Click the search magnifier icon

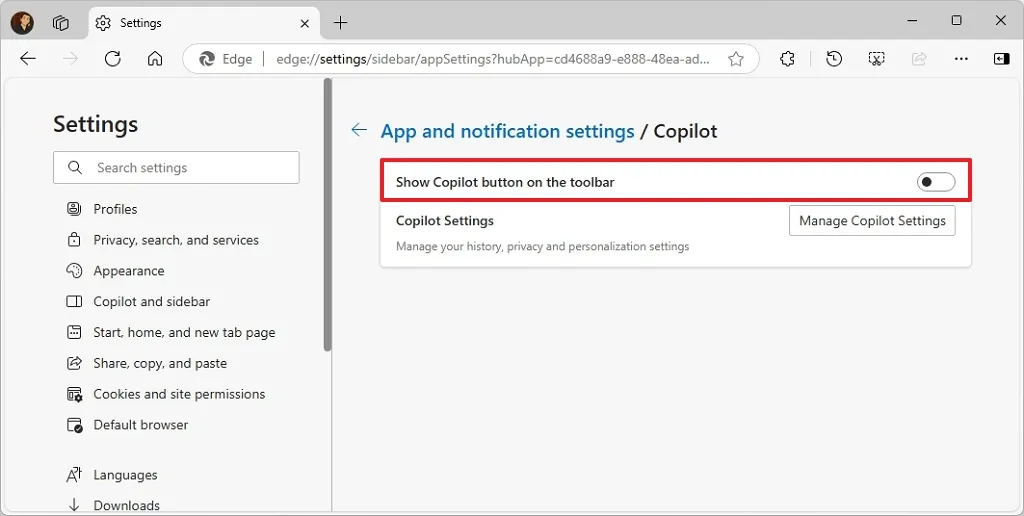tap(75, 168)
